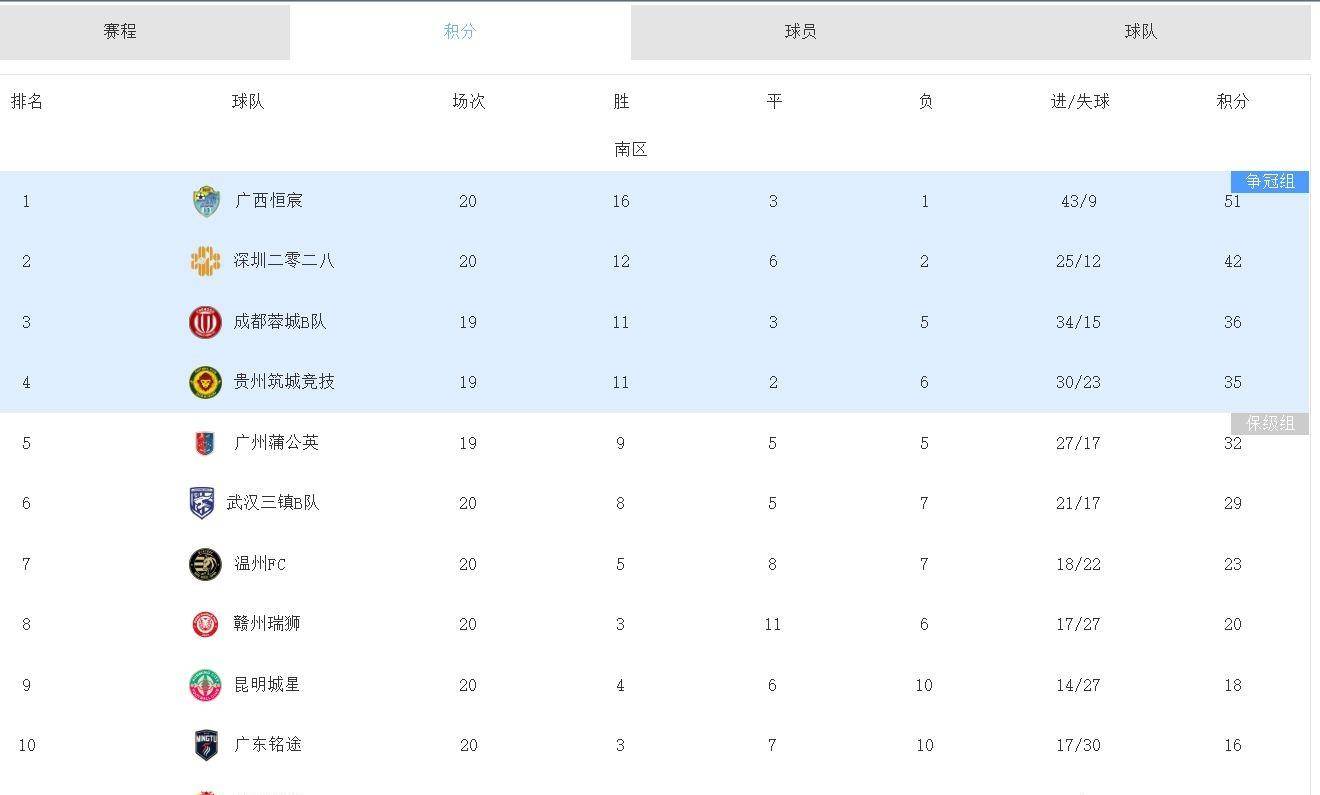Click the 进/失球 column header
The image size is (1320, 795).
1080,101
